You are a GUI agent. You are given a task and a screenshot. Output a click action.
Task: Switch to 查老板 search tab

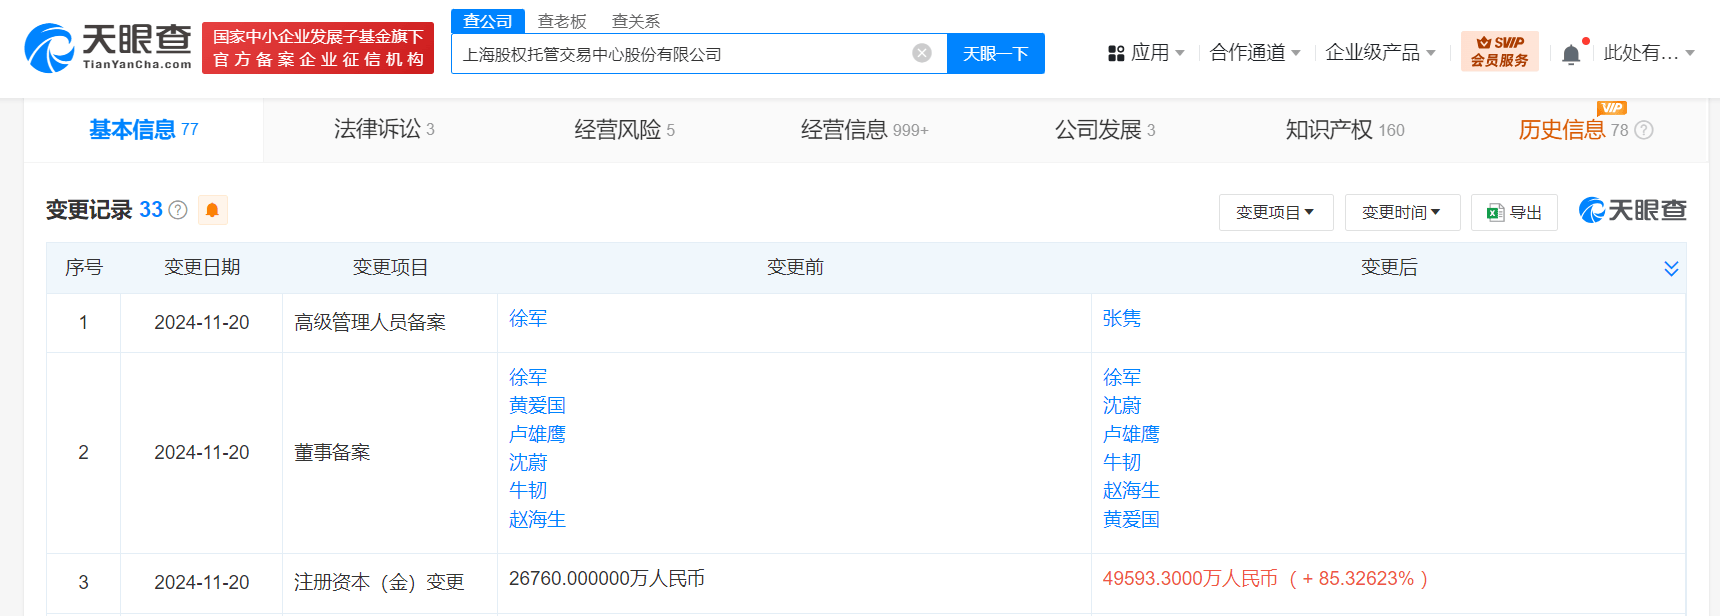tap(562, 21)
